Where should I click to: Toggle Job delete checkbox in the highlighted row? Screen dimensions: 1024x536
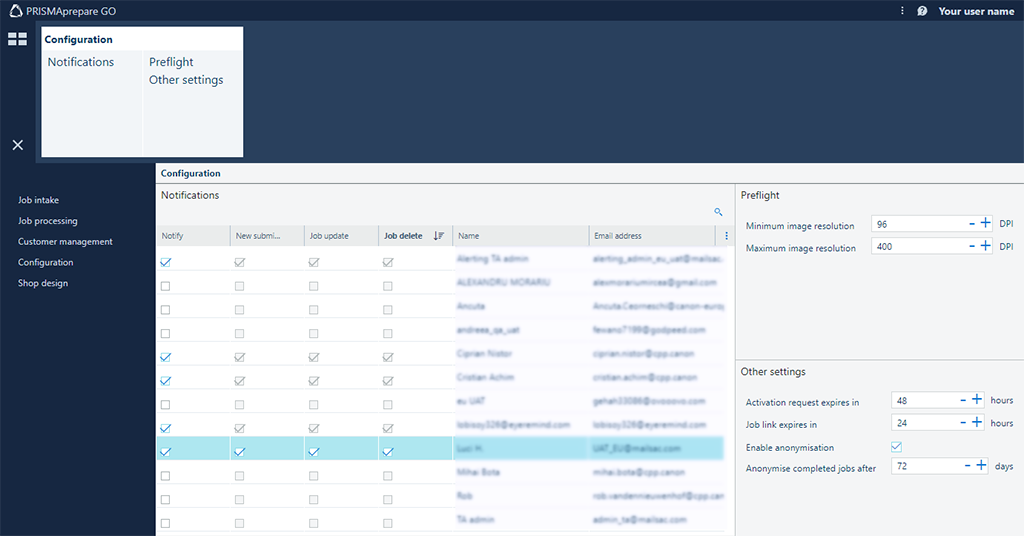[388, 452]
